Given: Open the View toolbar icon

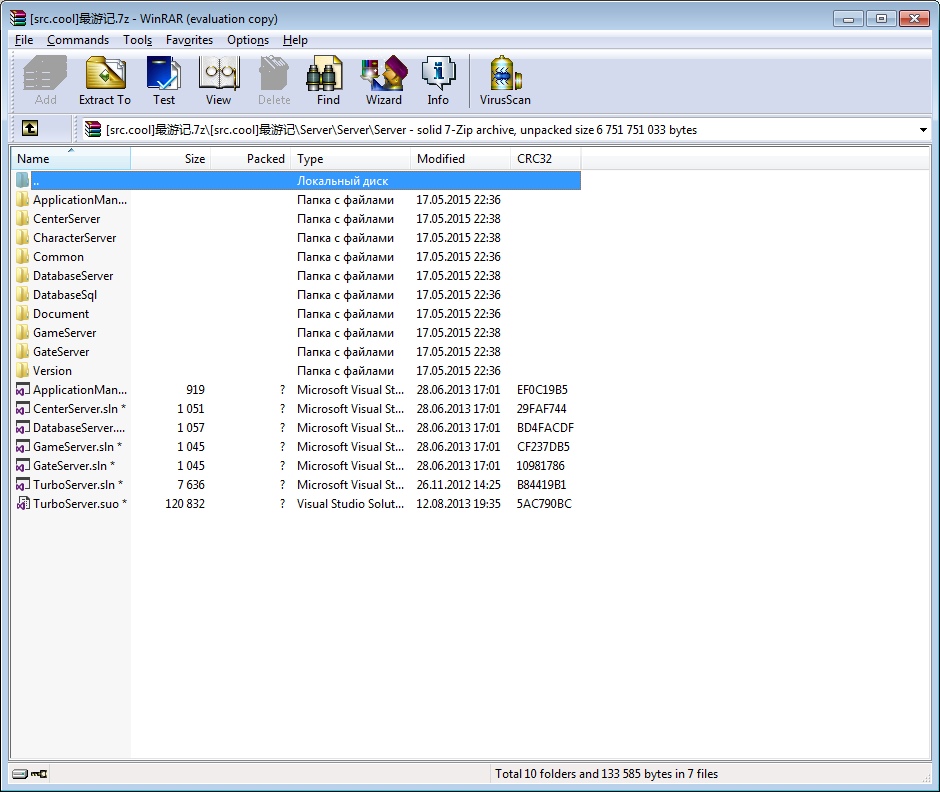Looking at the screenshot, I should click(218, 80).
